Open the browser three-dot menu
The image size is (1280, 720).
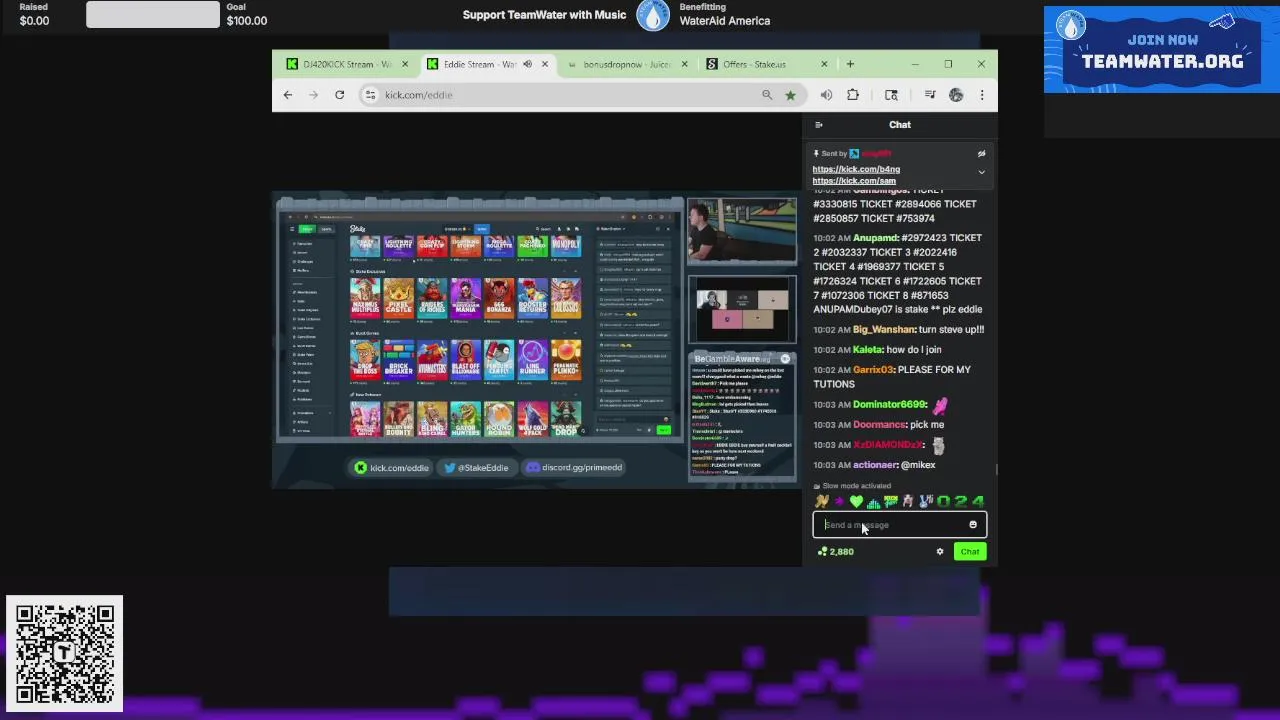click(982, 95)
